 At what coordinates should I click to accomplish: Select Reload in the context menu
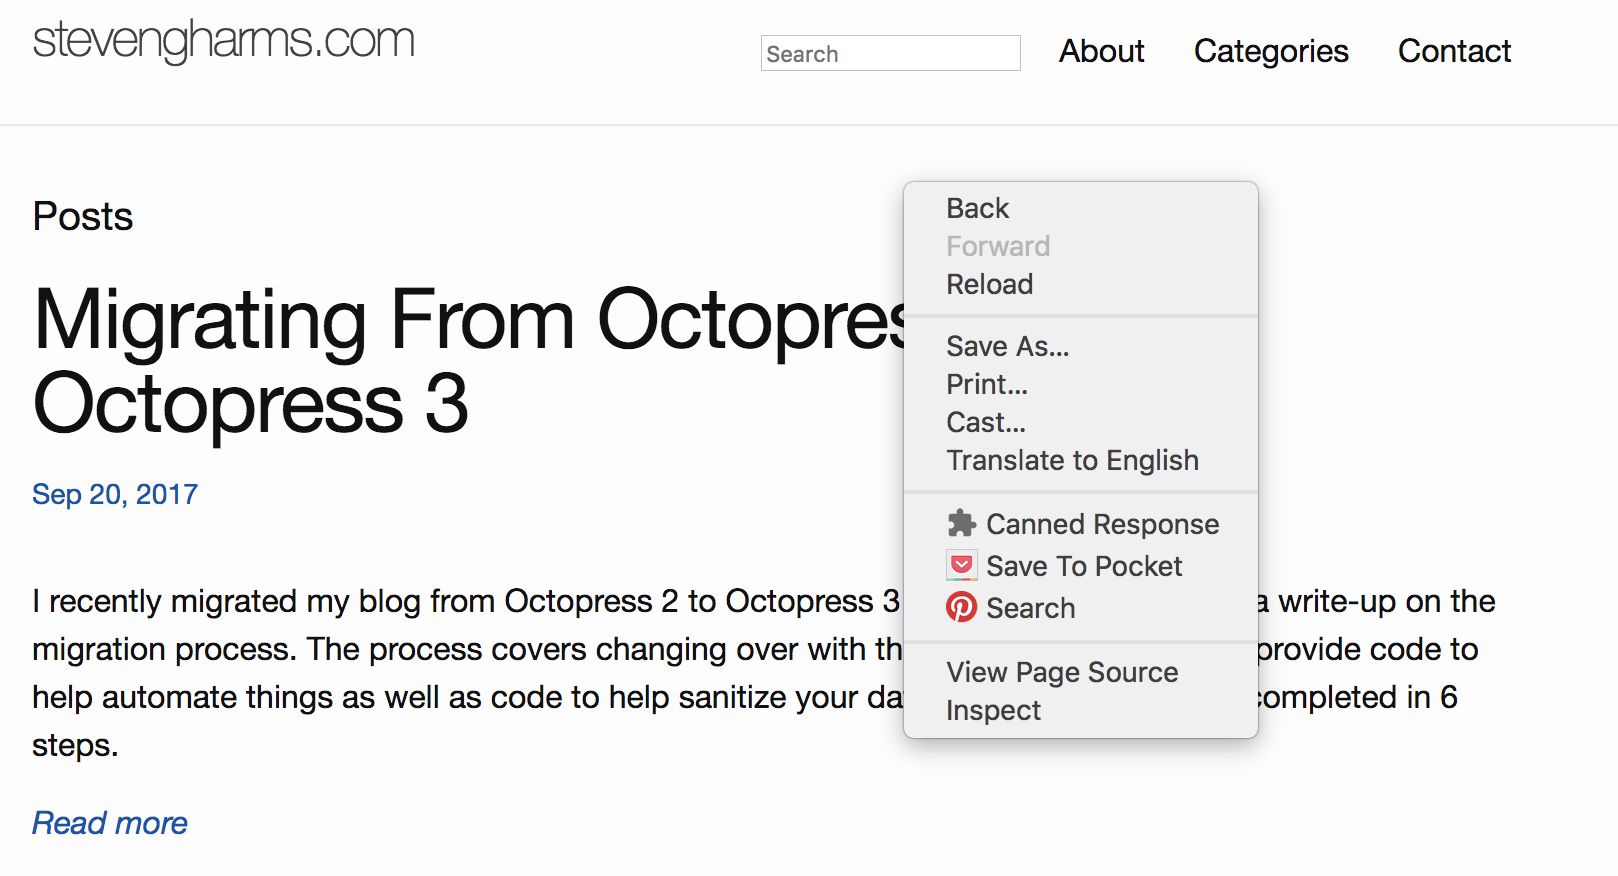(x=989, y=284)
